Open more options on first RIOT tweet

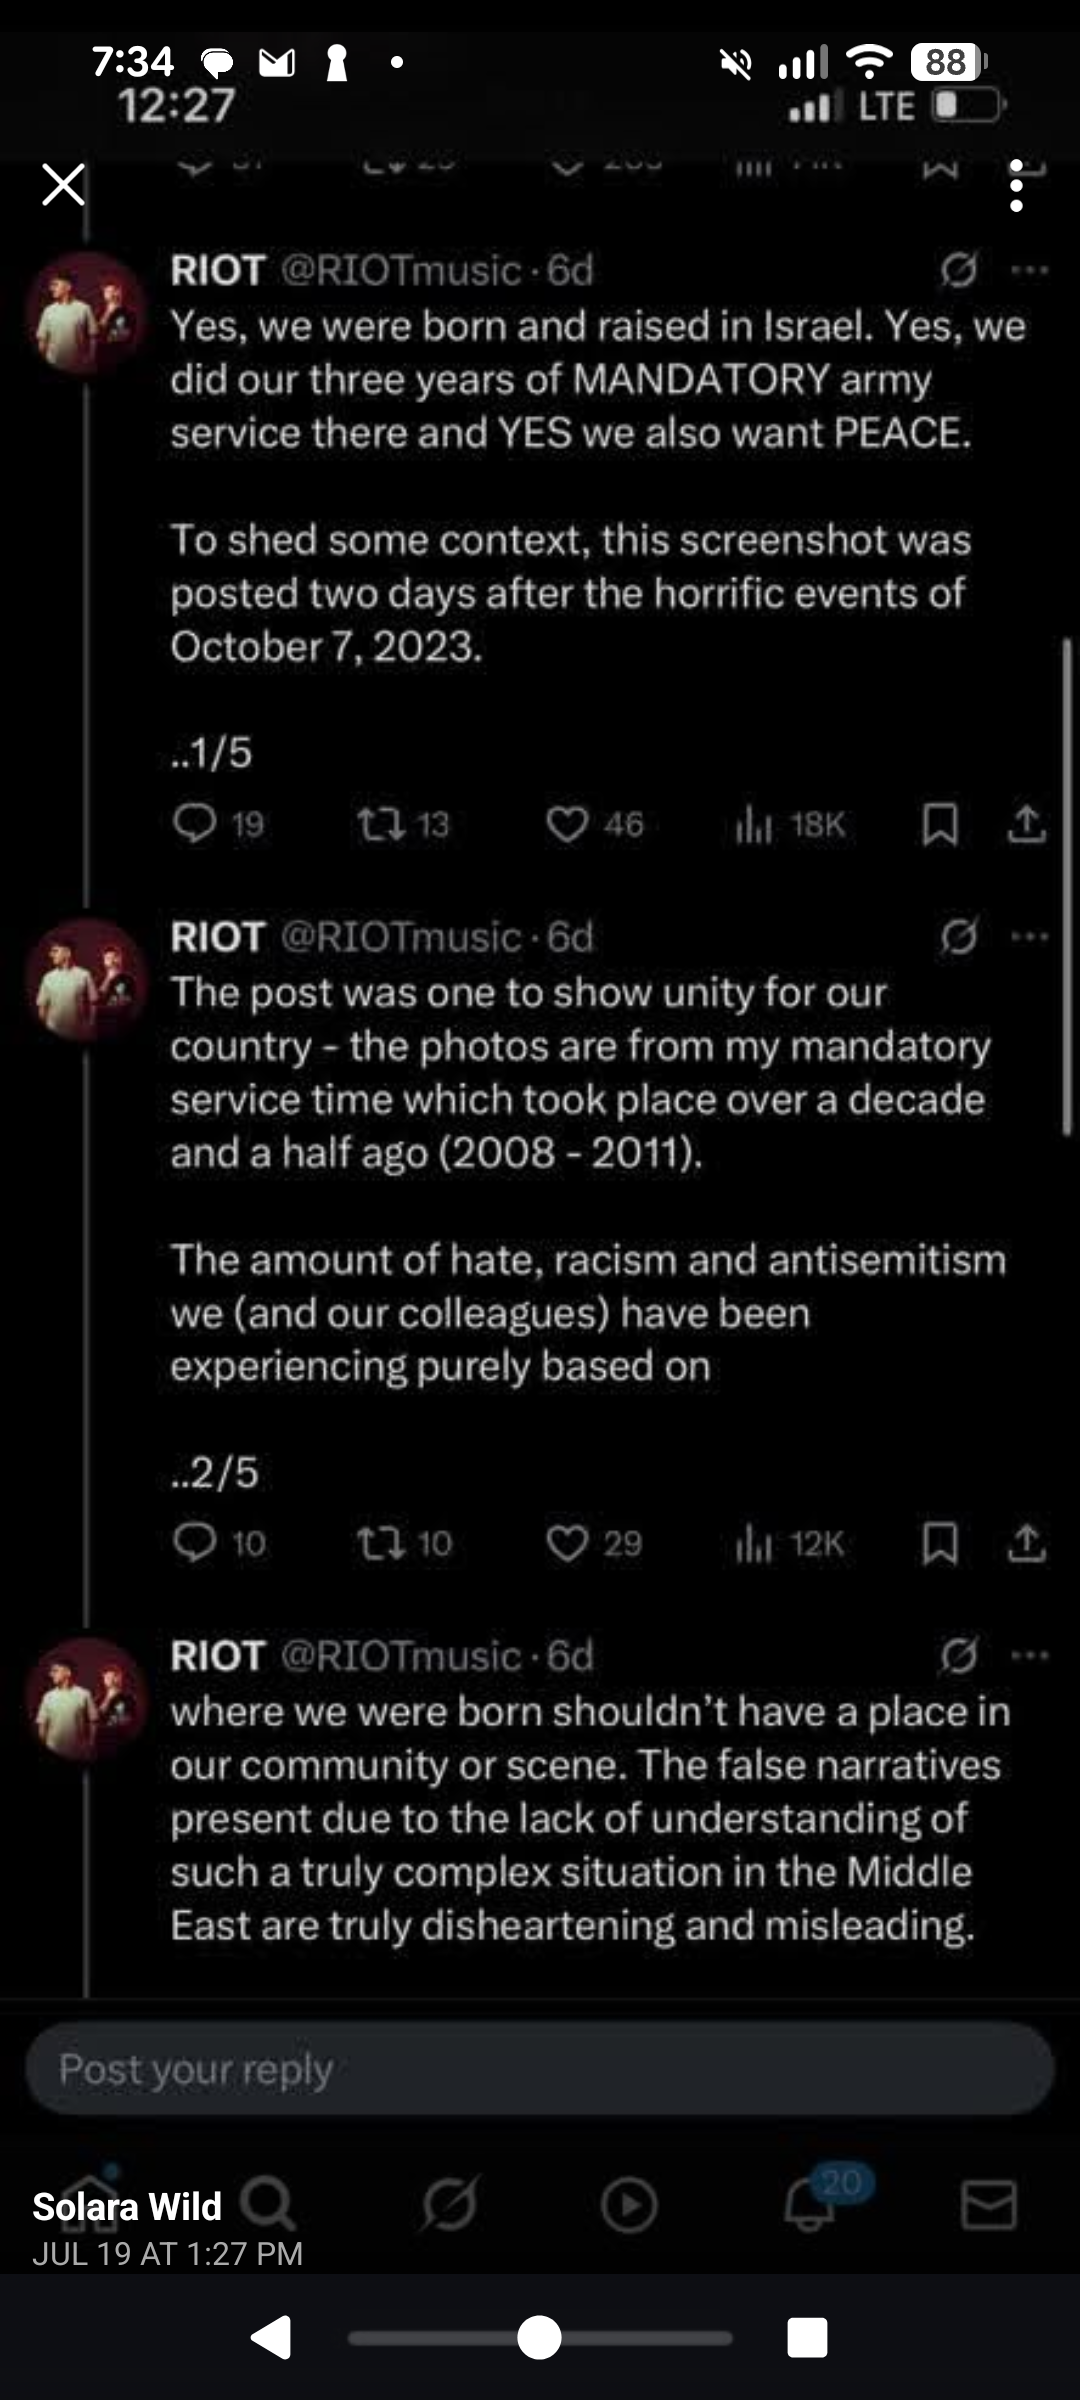(x=1030, y=270)
